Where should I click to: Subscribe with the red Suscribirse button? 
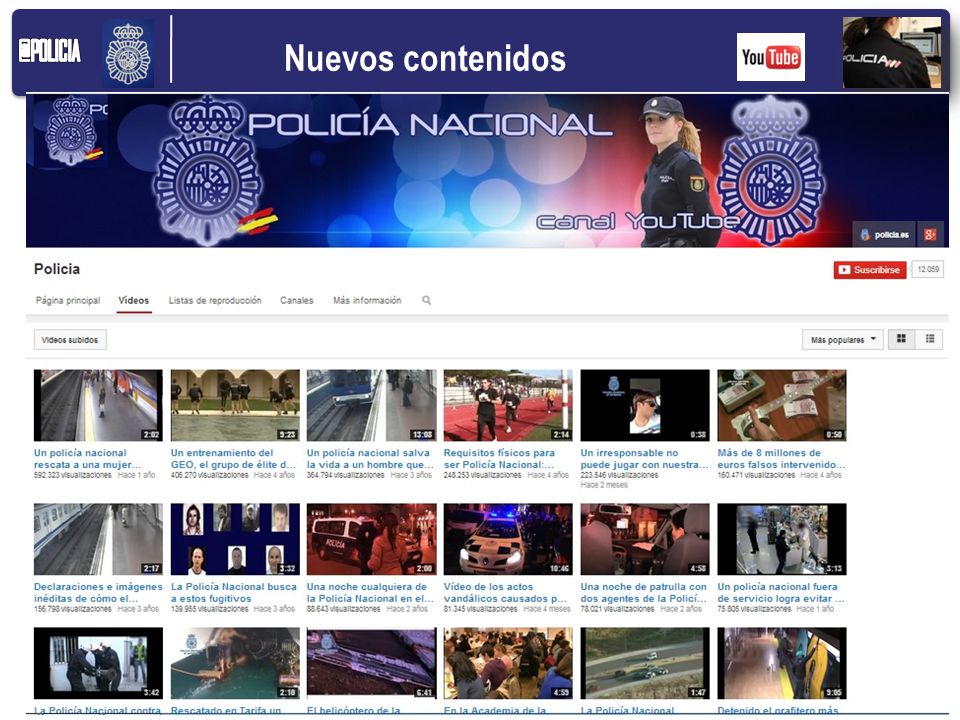tap(869, 269)
